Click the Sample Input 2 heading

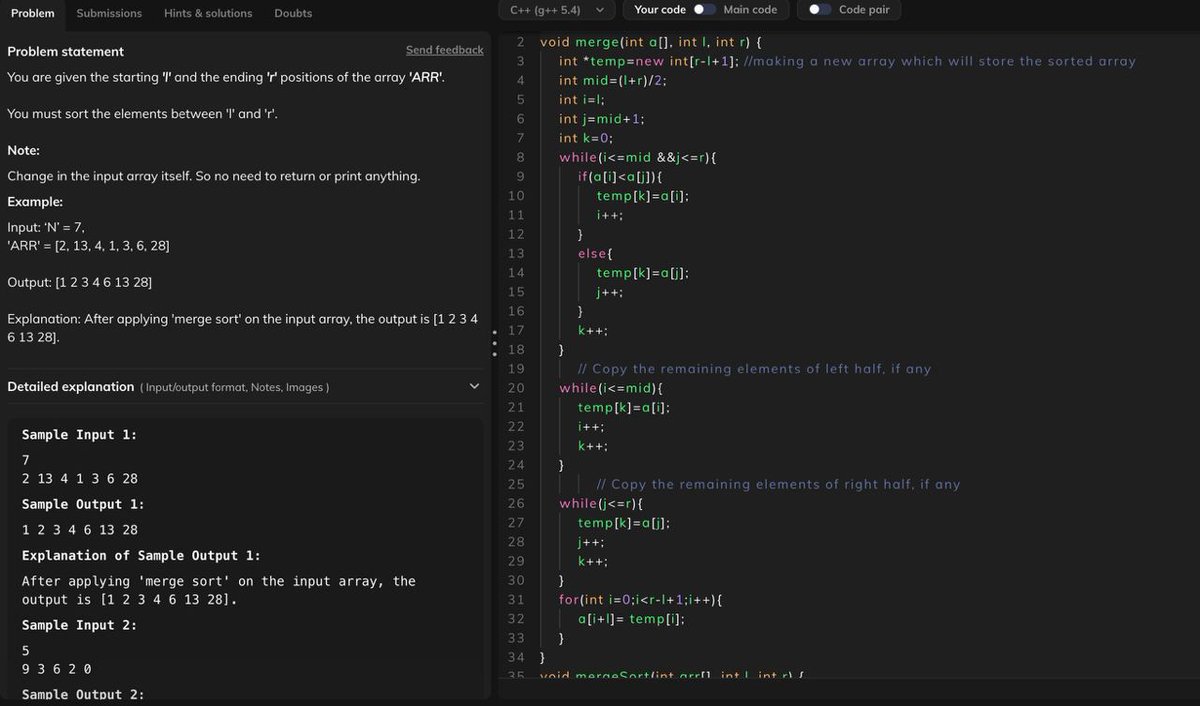point(79,626)
